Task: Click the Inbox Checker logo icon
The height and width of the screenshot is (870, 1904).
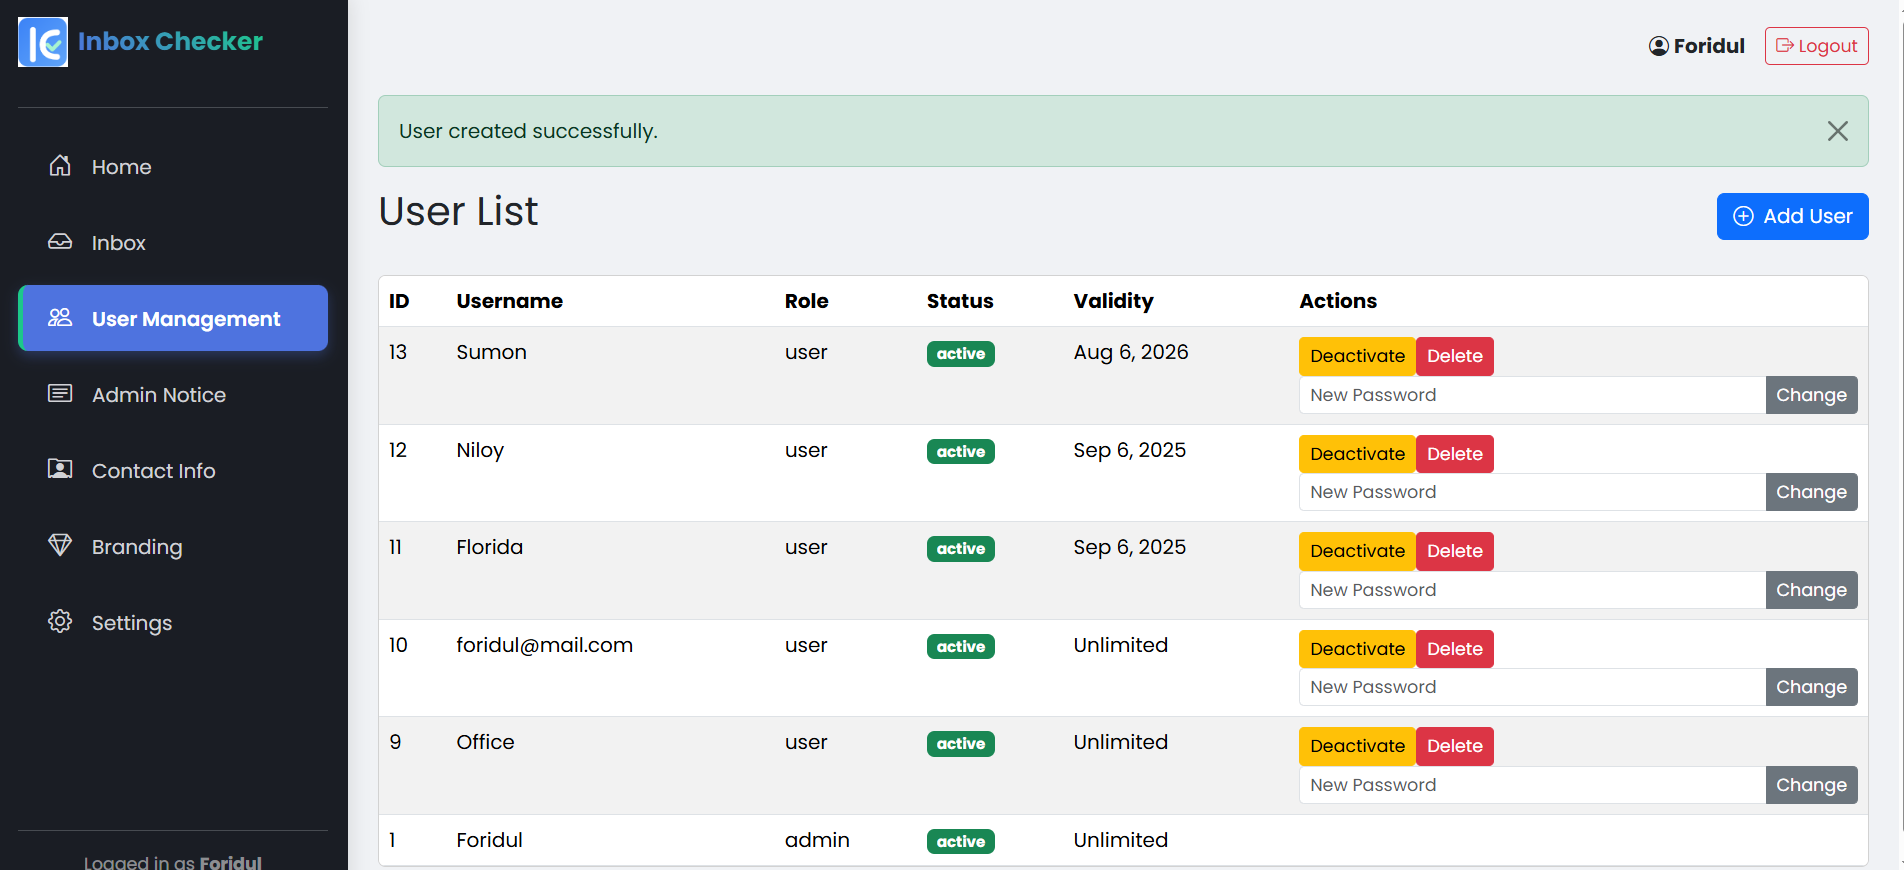Action: click(43, 42)
